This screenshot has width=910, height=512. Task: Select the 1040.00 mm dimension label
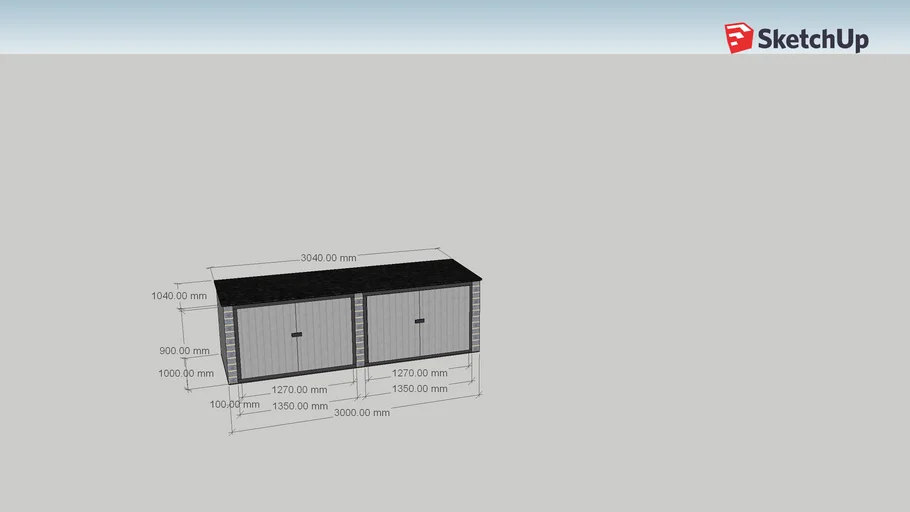(x=179, y=295)
